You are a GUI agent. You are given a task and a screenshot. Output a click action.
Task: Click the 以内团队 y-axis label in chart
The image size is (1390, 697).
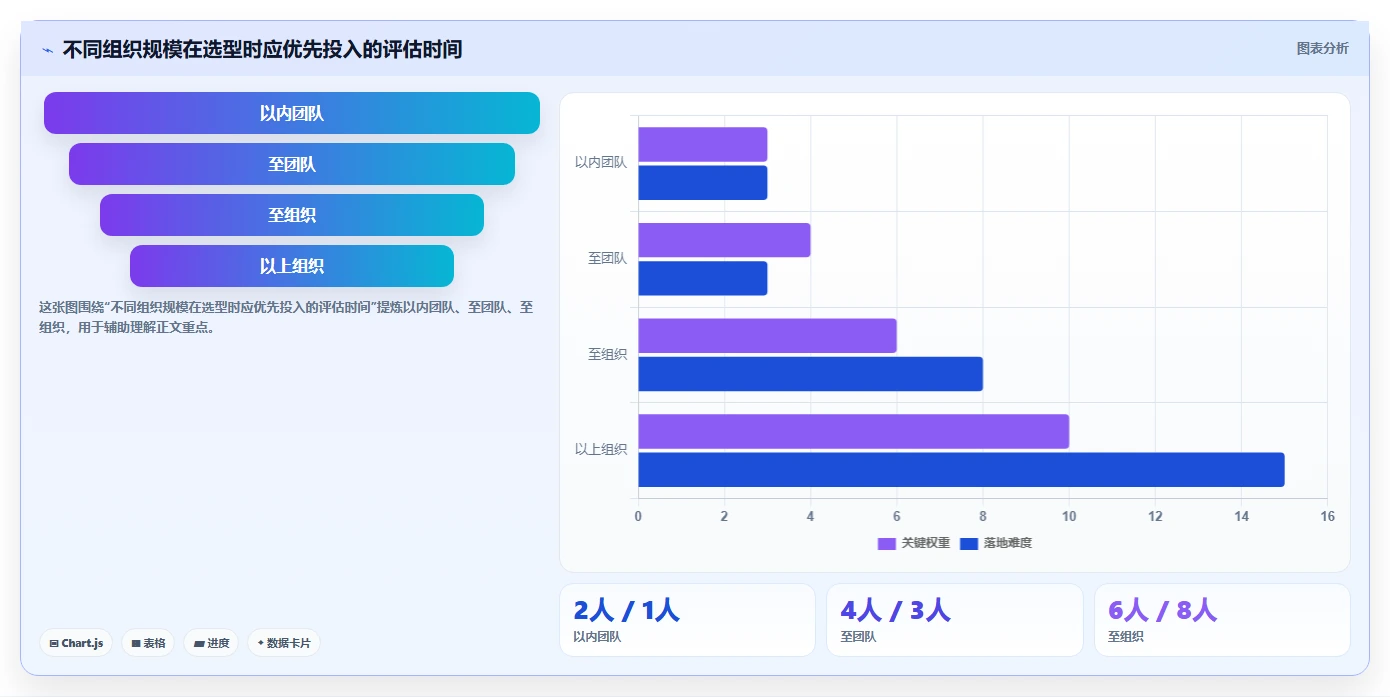[x=601, y=162]
